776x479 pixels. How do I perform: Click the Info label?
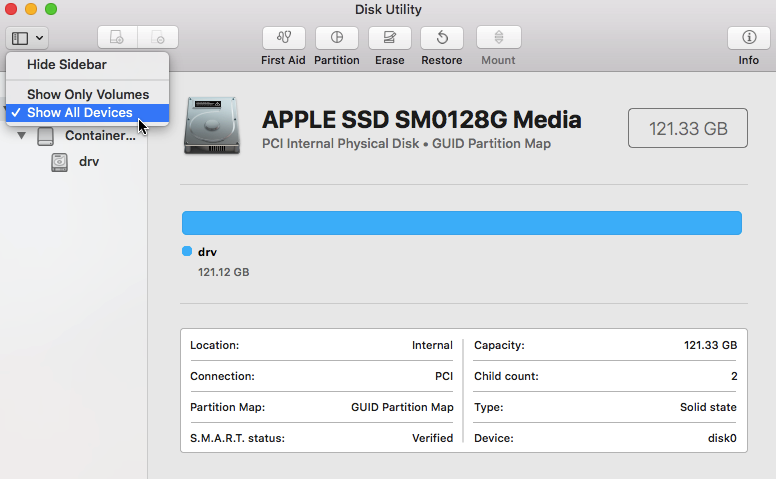748,60
